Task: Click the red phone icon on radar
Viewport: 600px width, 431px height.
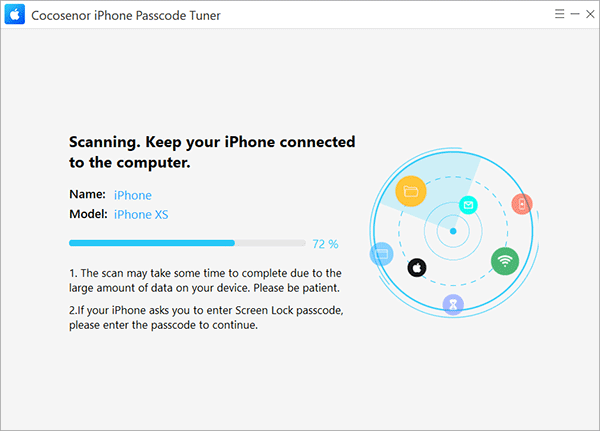Action: 522,204
